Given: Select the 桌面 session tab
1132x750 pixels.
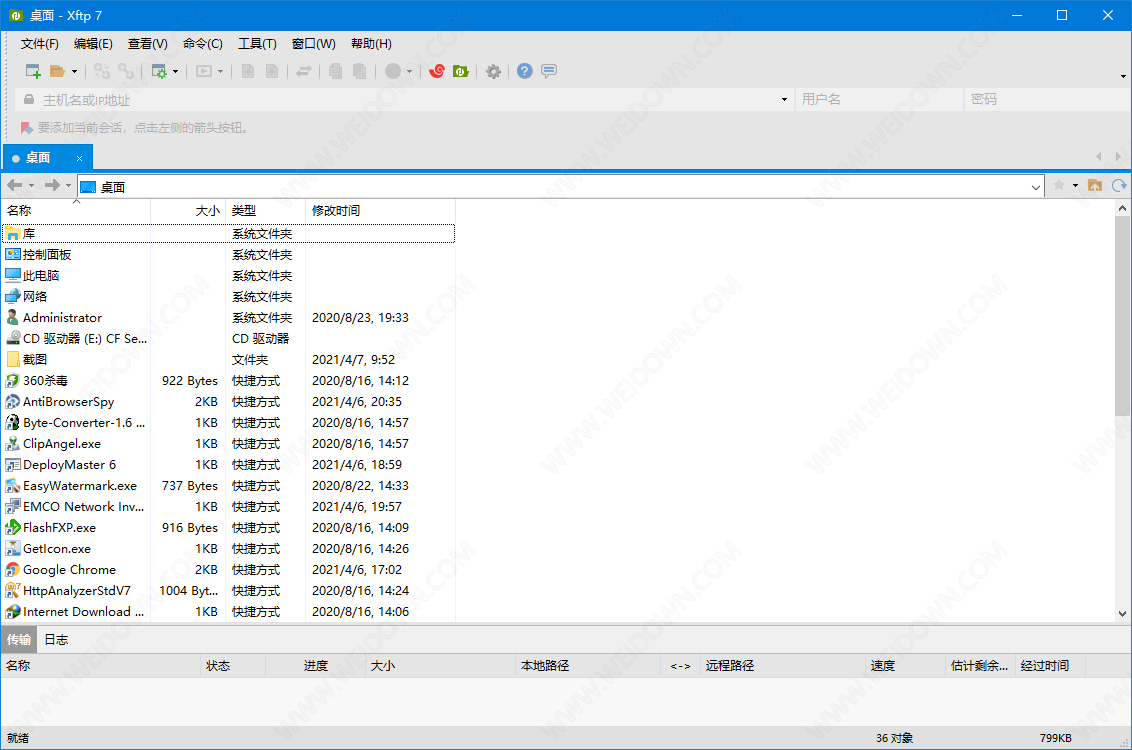Looking at the screenshot, I should (x=48, y=157).
